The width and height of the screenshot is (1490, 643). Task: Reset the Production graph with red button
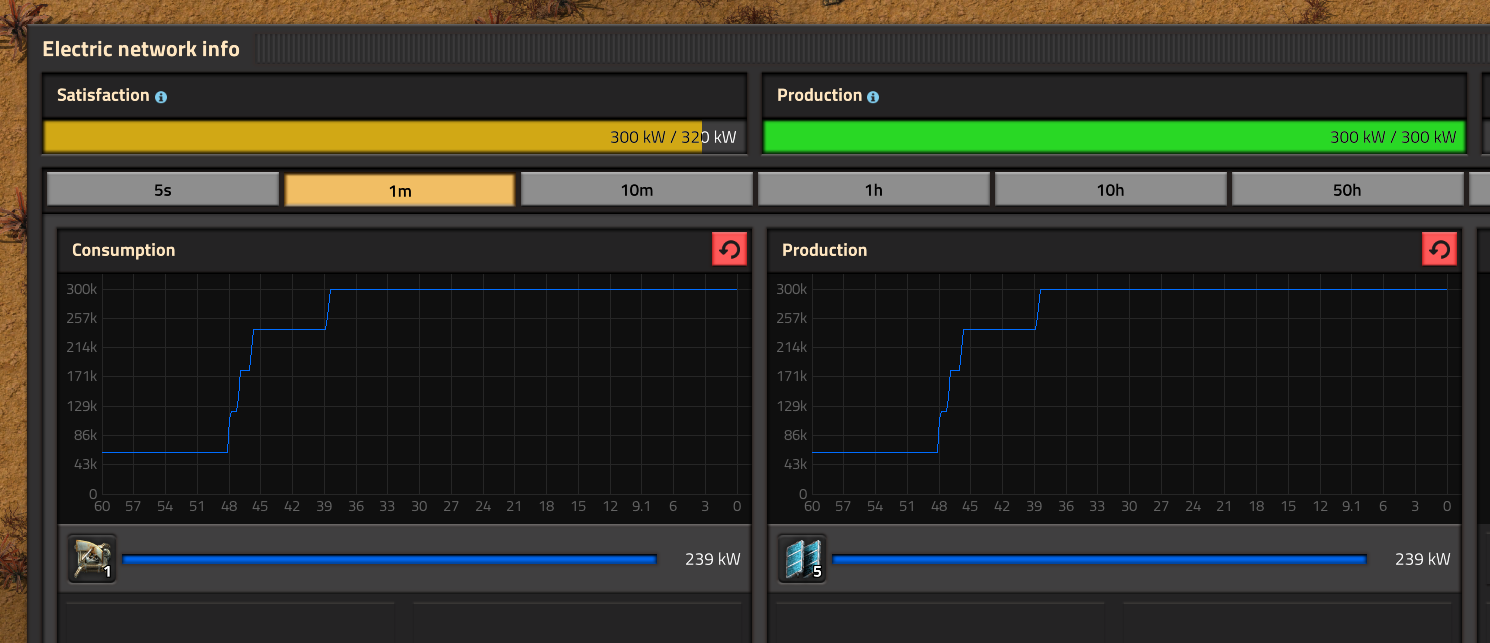(x=1439, y=250)
